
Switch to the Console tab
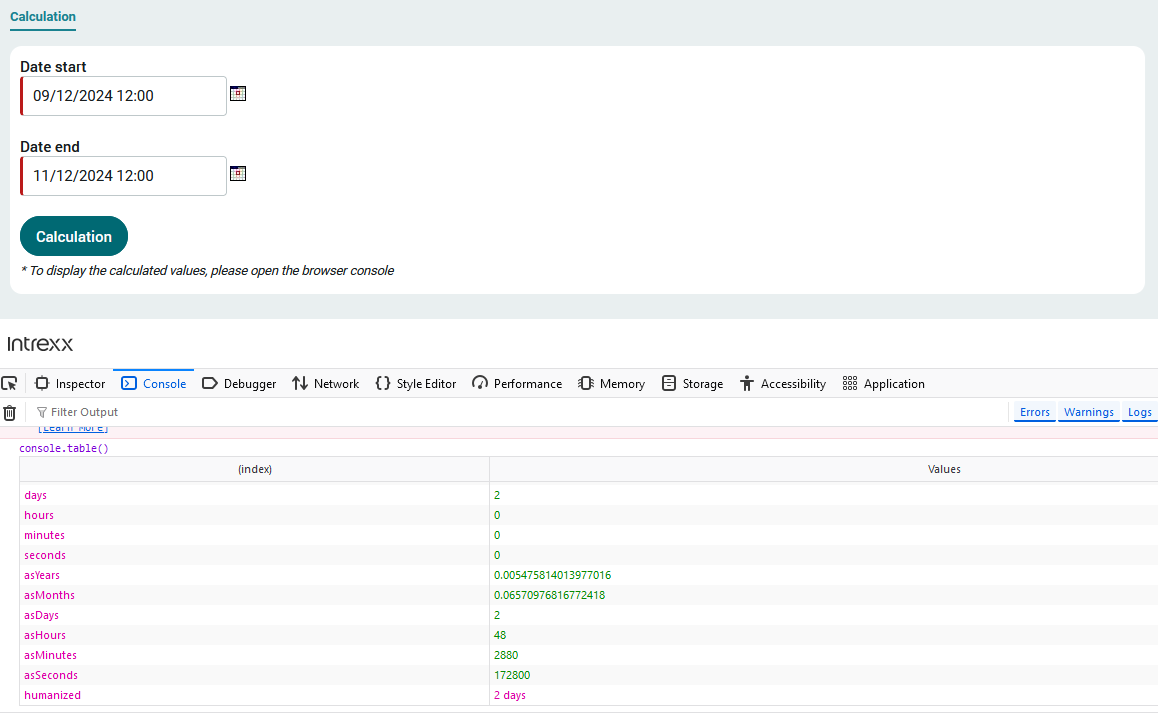154,383
